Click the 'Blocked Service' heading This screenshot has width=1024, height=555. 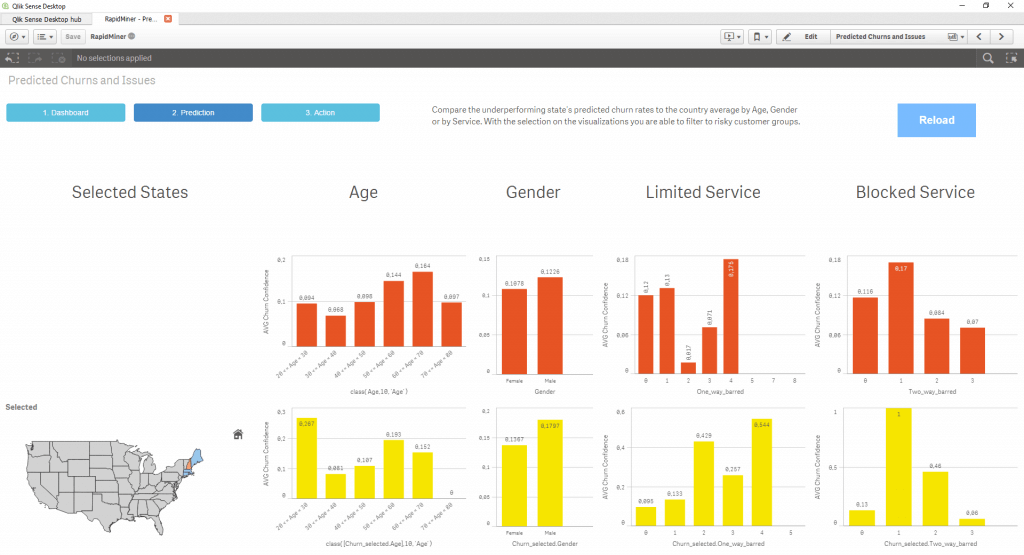915,192
